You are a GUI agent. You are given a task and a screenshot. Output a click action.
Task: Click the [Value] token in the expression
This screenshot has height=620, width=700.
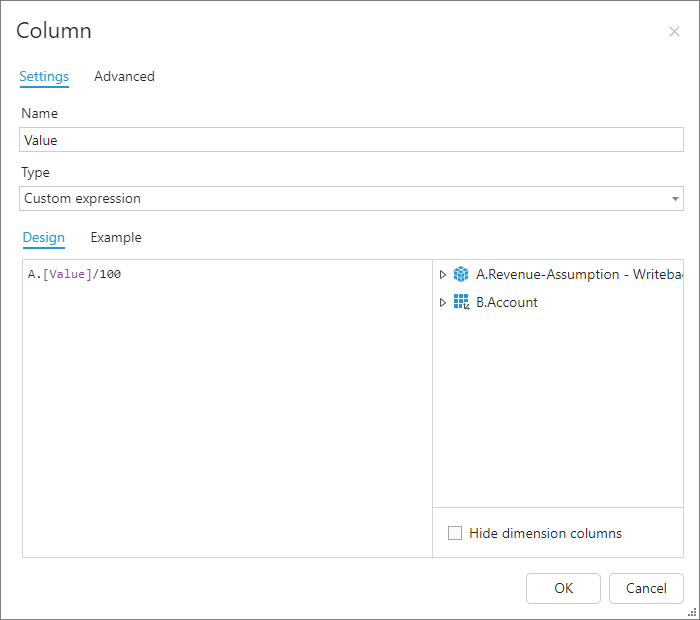pos(69,274)
